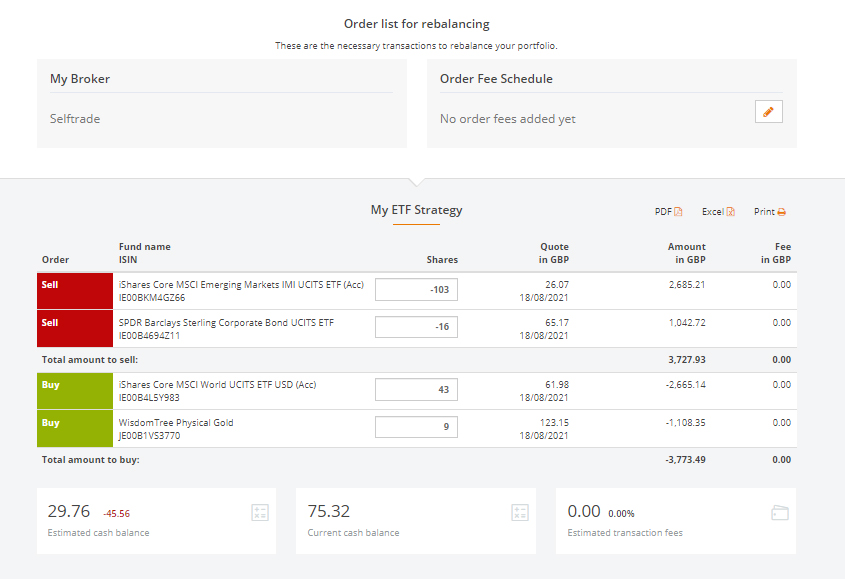845x579 pixels.
Task: Click the Buy label of the WisdomTree Gold row
Action: pyautogui.click(x=51, y=423)
